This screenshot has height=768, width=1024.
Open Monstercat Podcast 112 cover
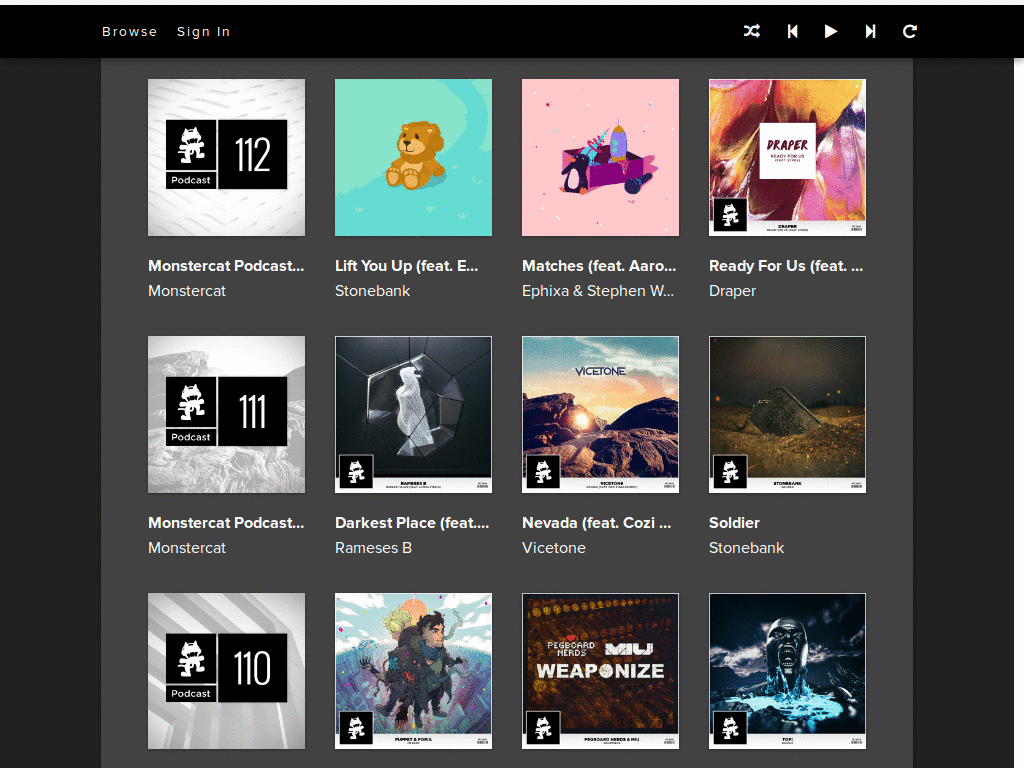(227, 157)
